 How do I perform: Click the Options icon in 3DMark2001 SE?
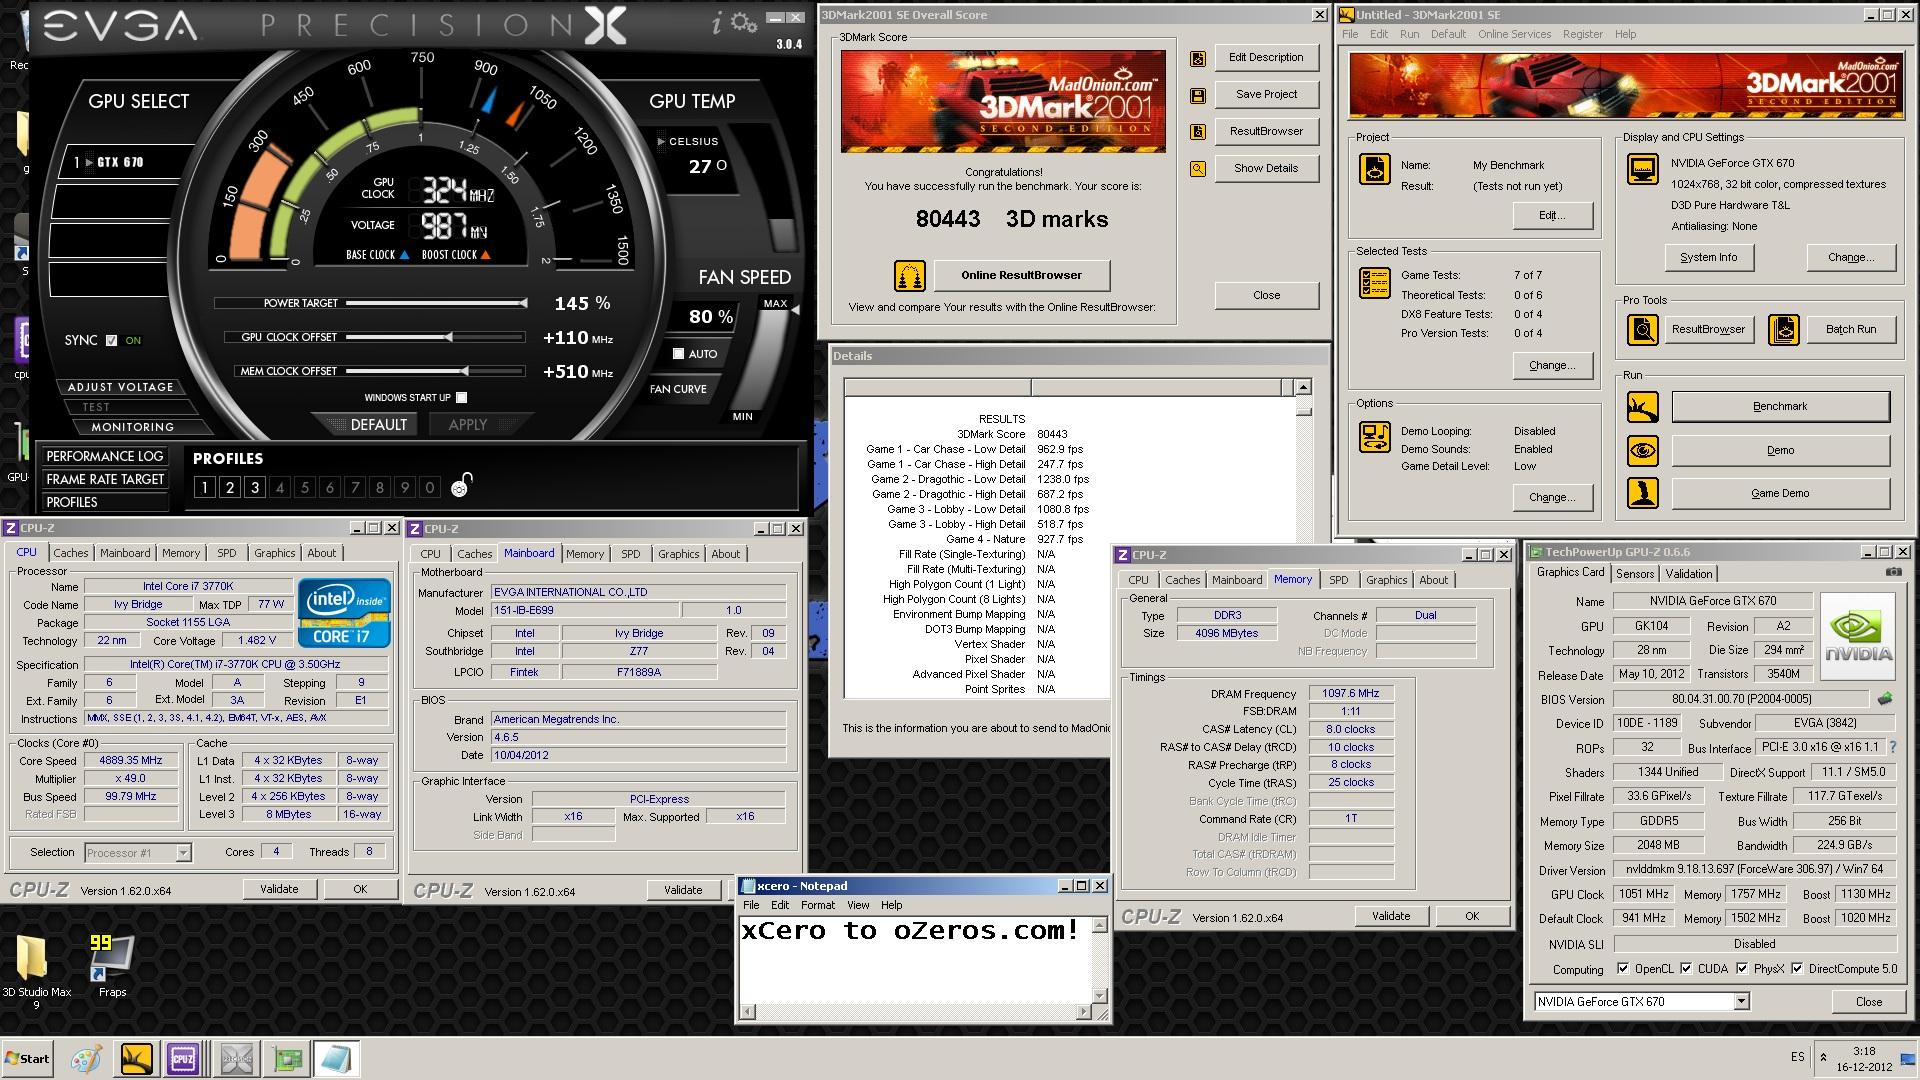(1374, 437)
